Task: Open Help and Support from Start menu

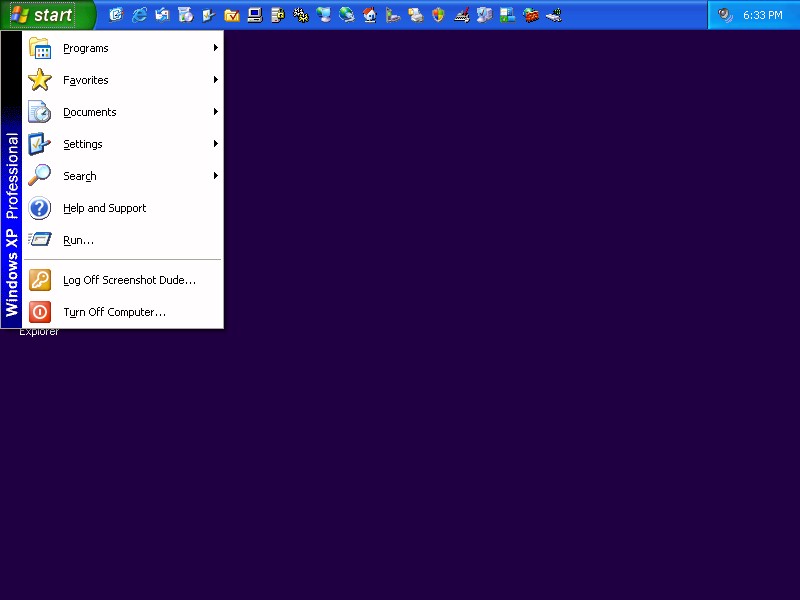Action: [123, 208]
